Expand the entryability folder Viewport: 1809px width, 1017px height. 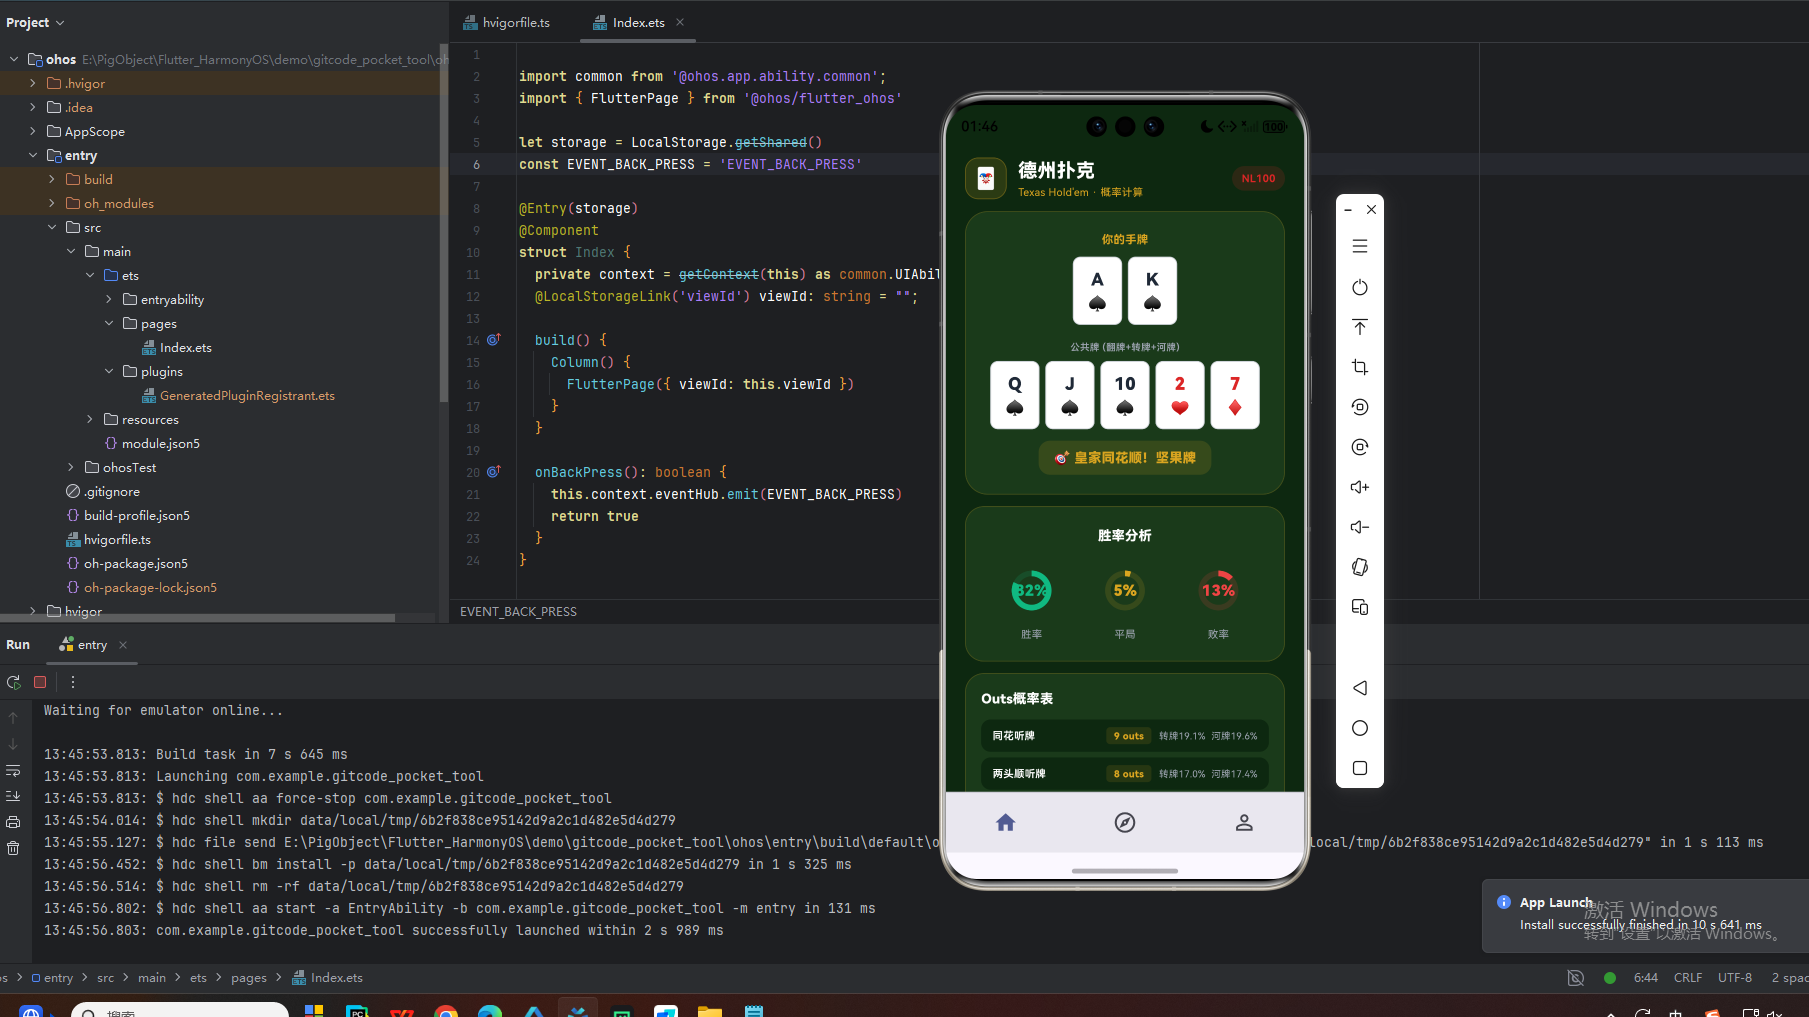[109, 299]
